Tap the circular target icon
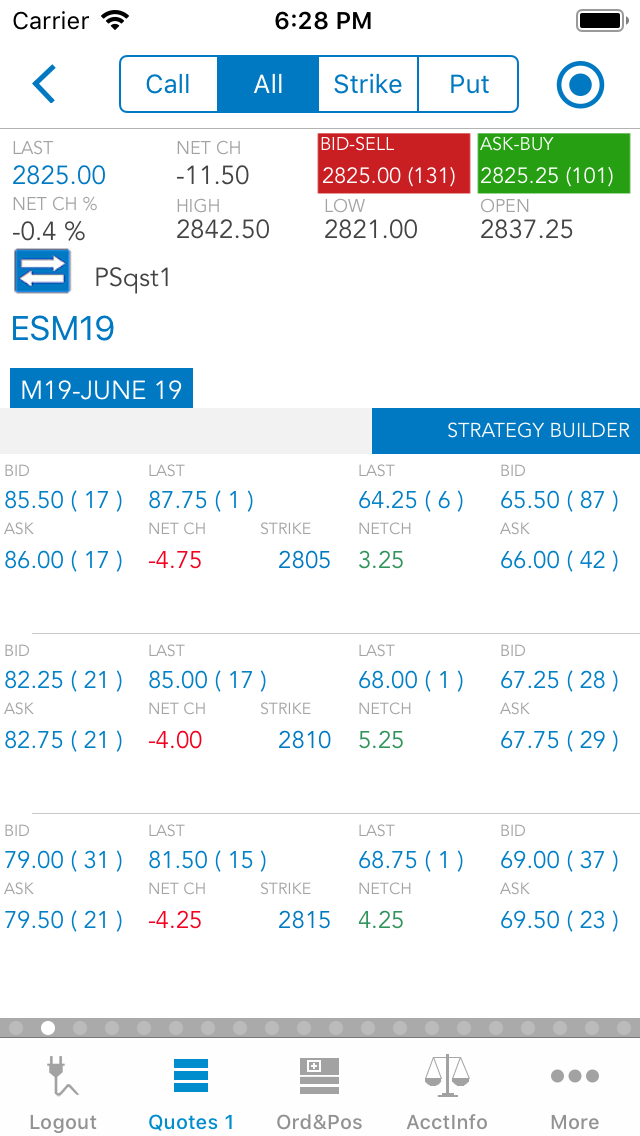640x1136 pixels. pyautogui.click(x=580, y=85)
